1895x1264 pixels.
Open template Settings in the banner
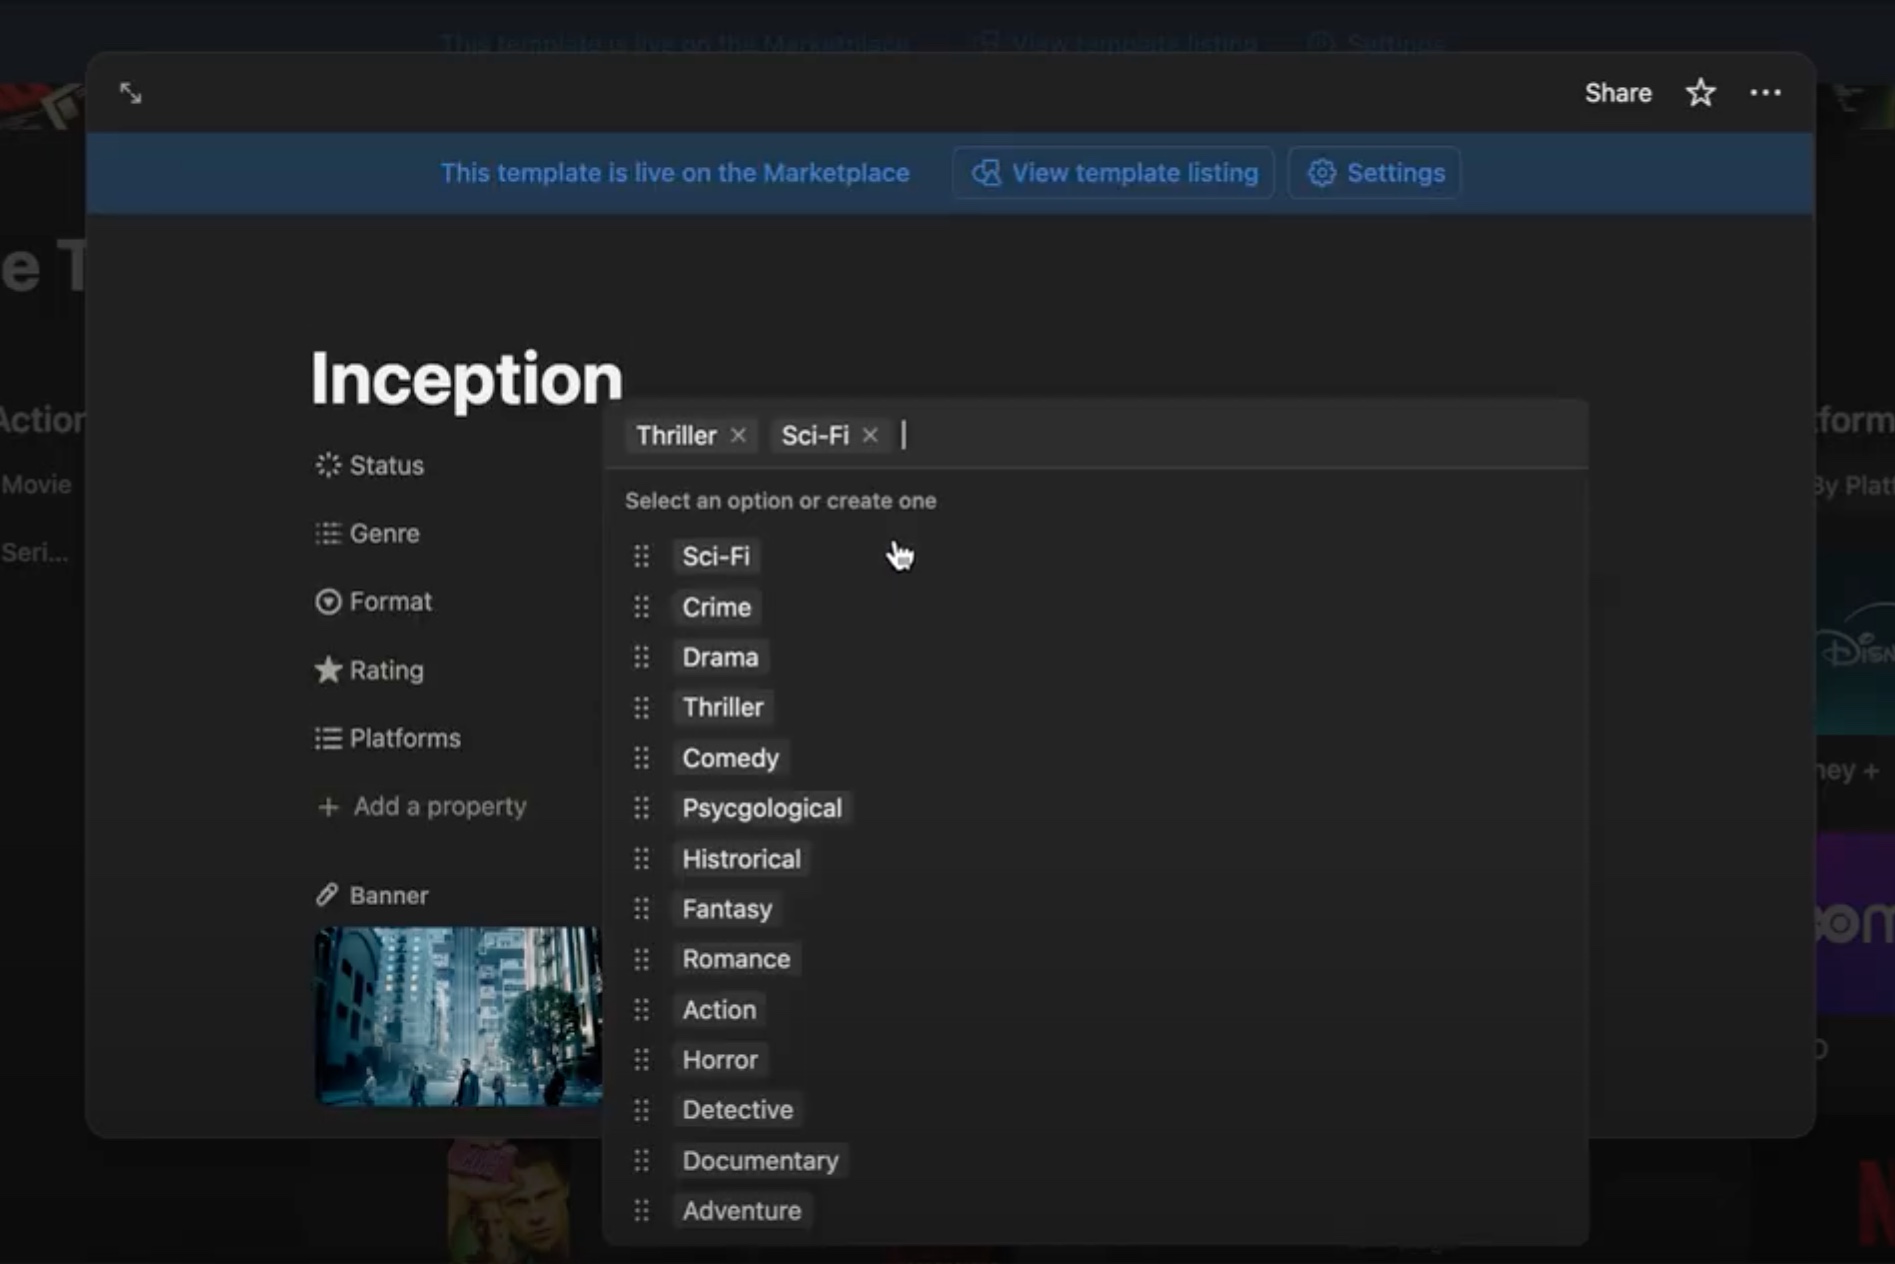point(1376,173)
